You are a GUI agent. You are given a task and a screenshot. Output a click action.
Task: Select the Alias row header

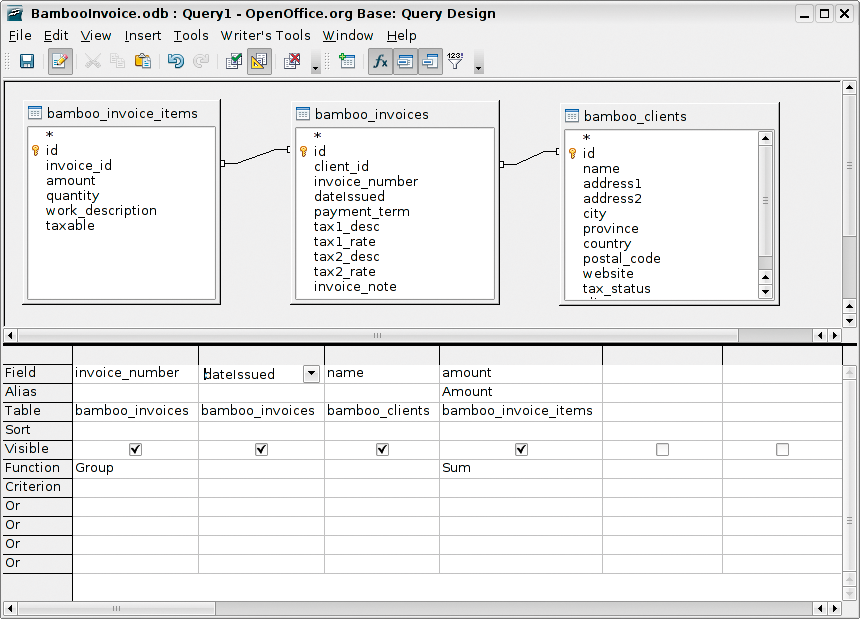click(x=37, y=392)
